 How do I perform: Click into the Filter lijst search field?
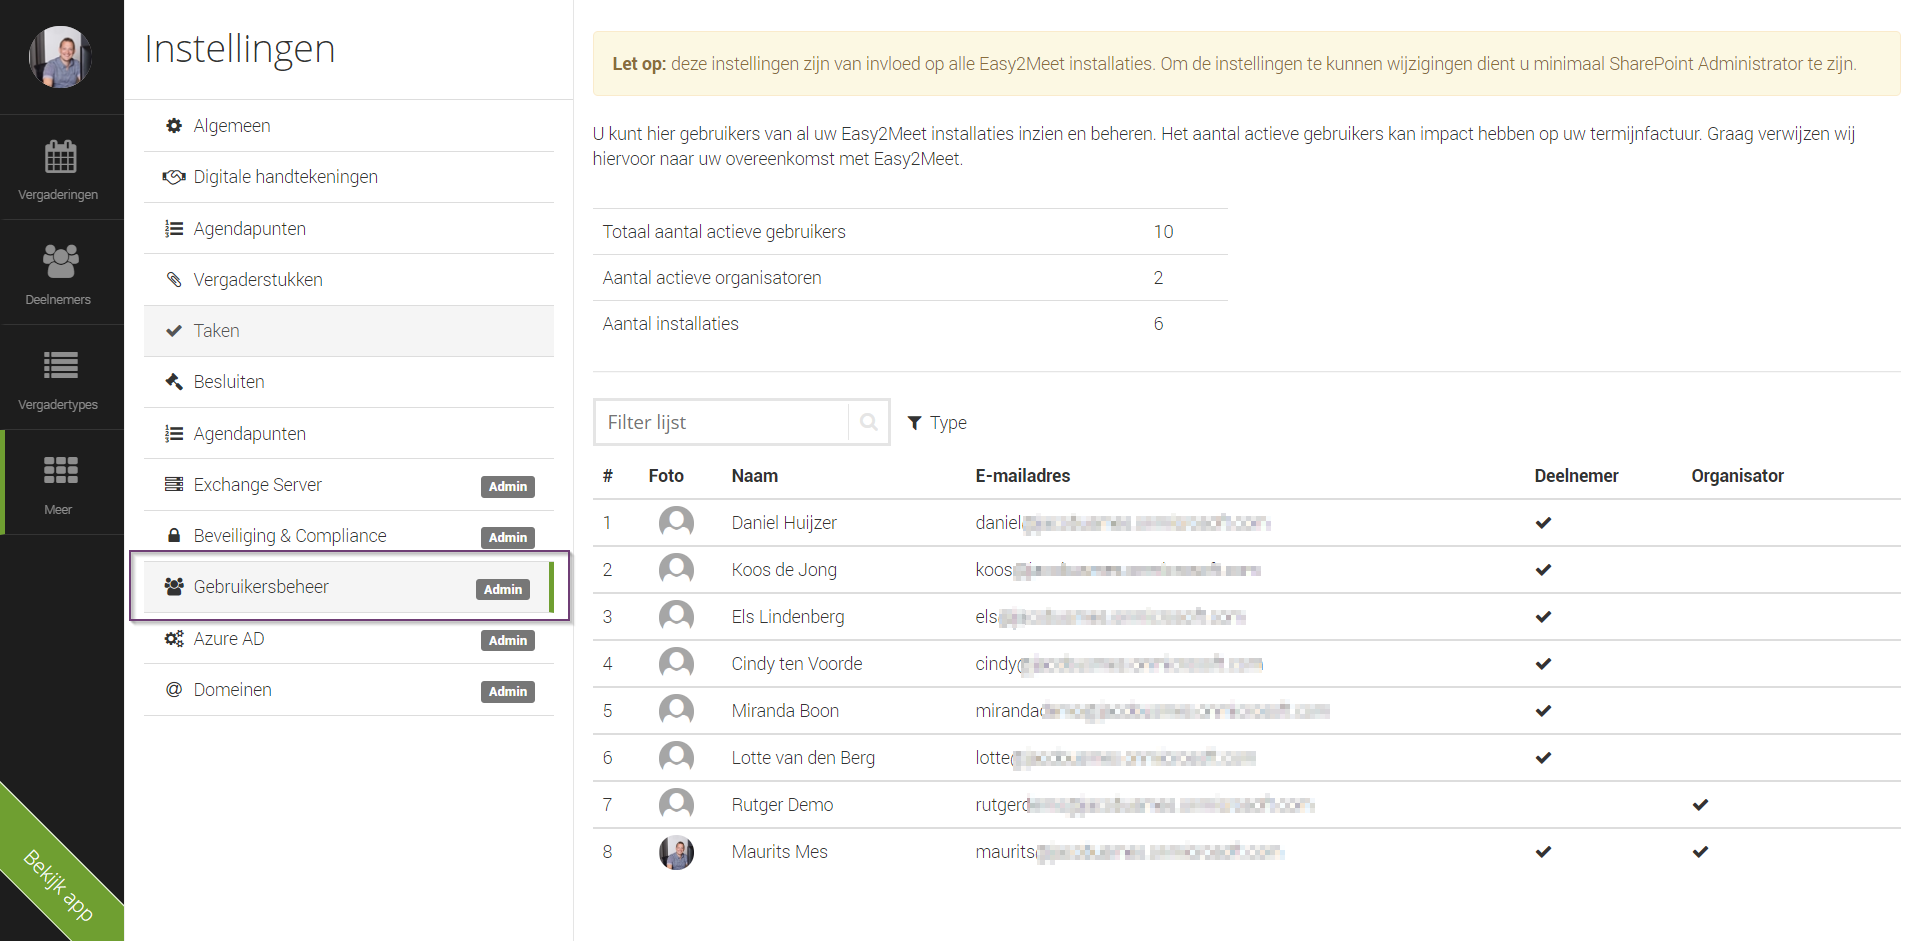point(721,422)
